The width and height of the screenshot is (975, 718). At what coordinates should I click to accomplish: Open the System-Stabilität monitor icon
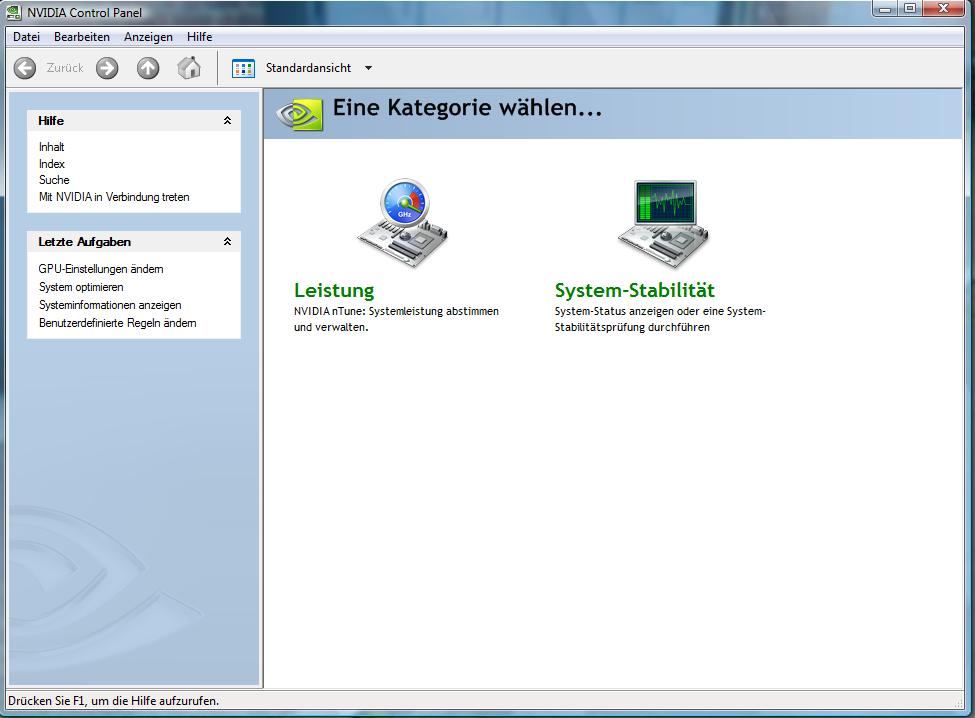click(663, 224)
